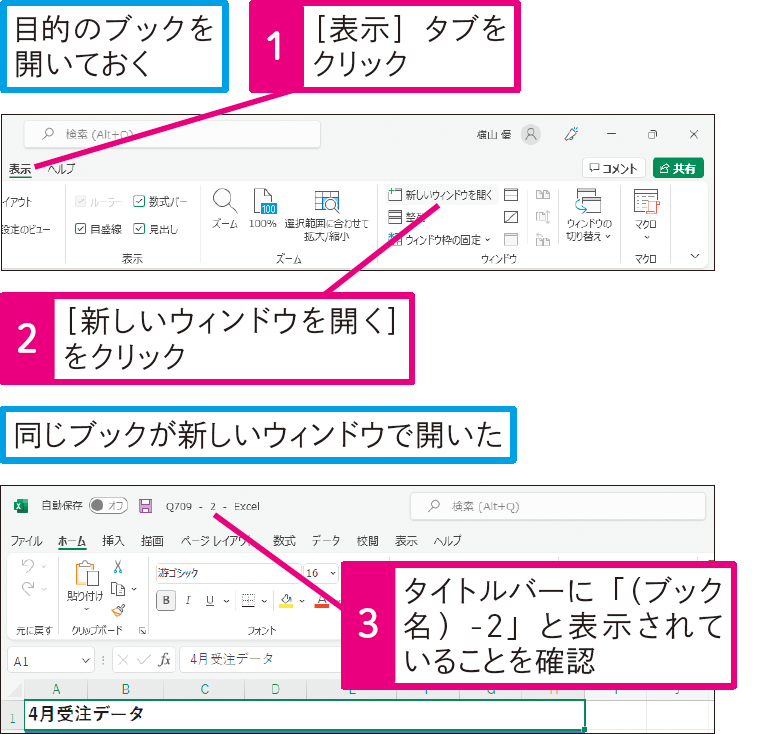Click the format painter brush icon
The height and width of the screenshot is (734, 783).
coord(118,610)
